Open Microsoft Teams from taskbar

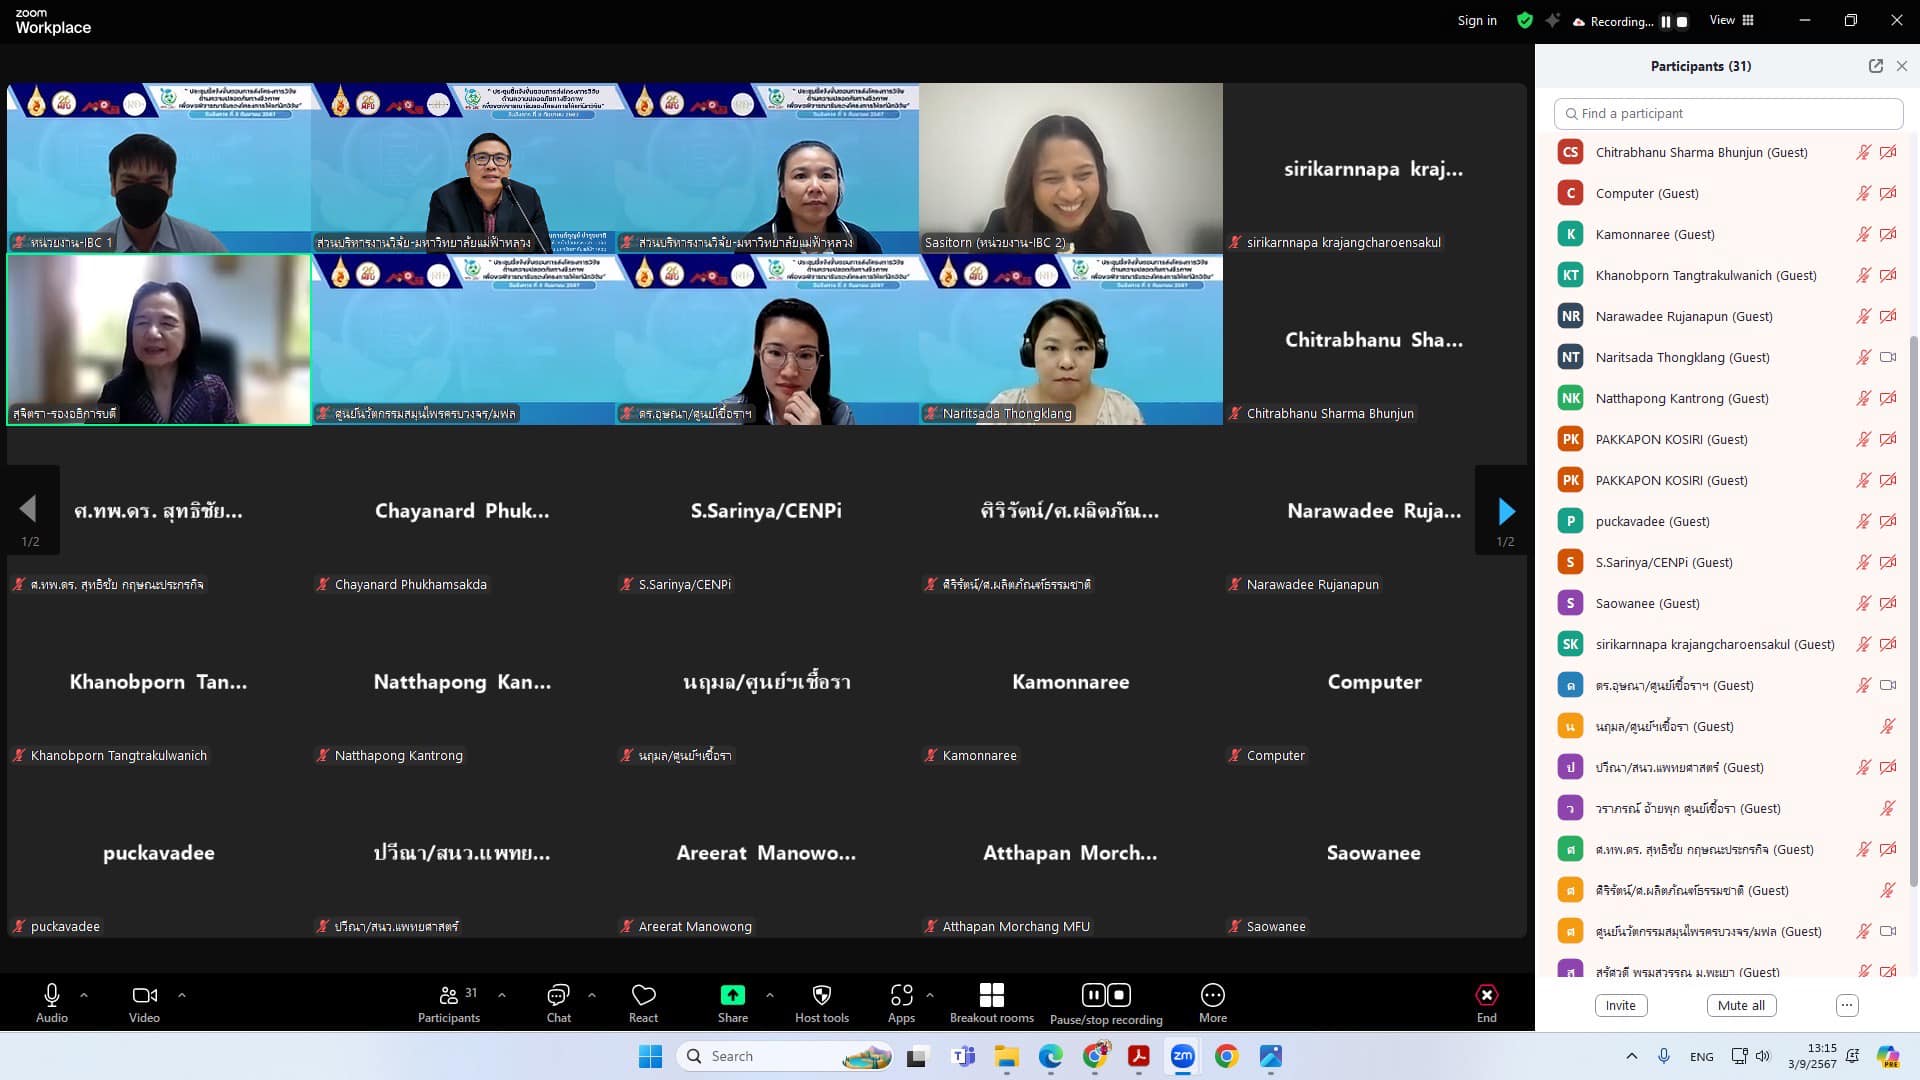point(964,1056)
